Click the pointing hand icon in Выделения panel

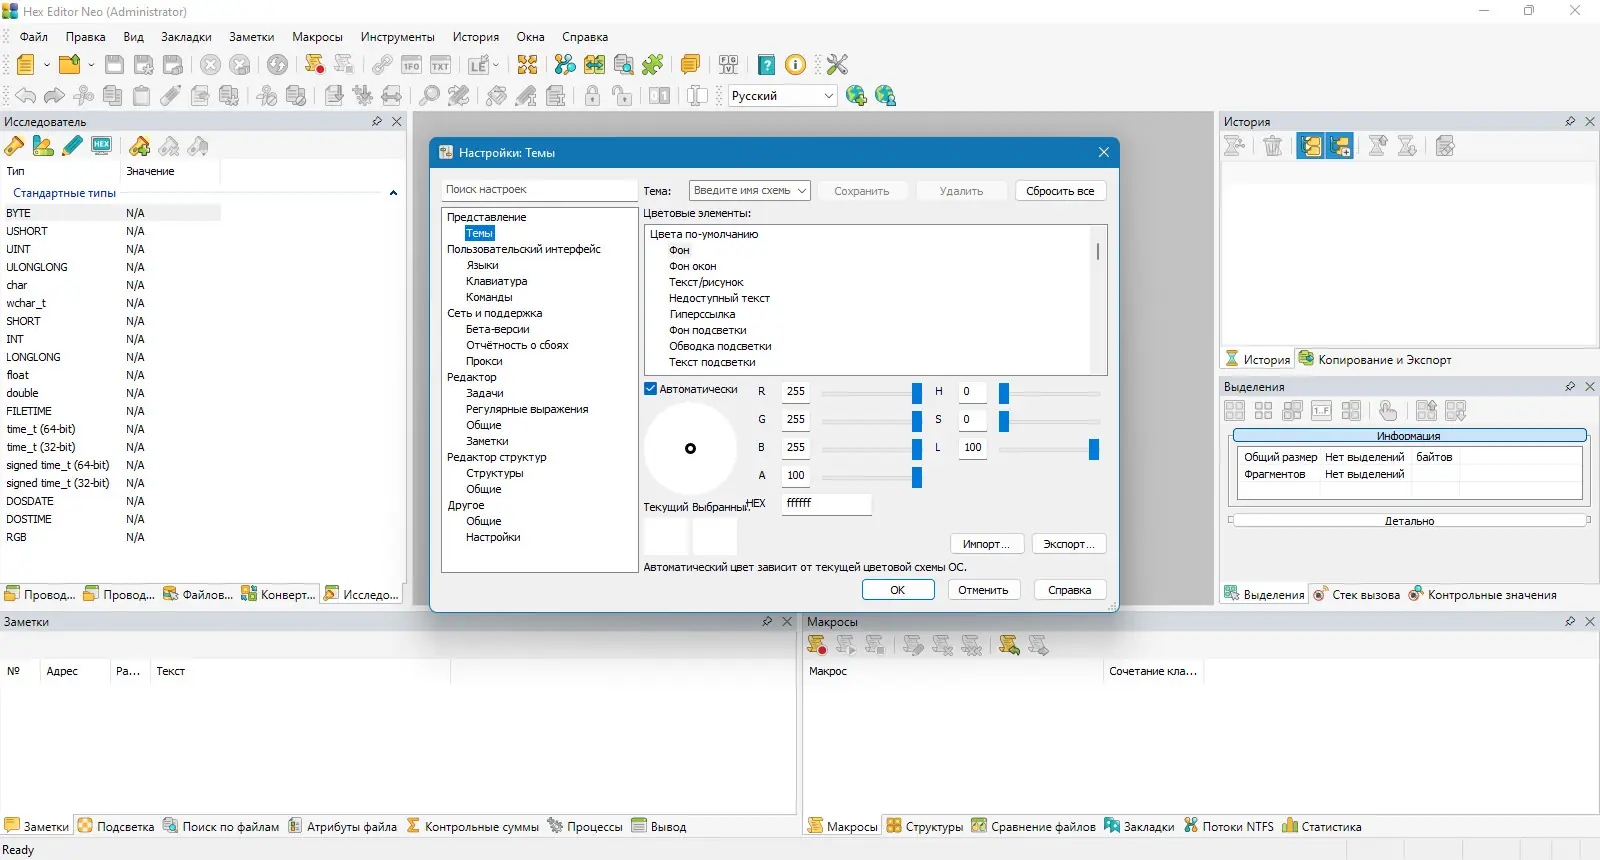click(1388, 410)
